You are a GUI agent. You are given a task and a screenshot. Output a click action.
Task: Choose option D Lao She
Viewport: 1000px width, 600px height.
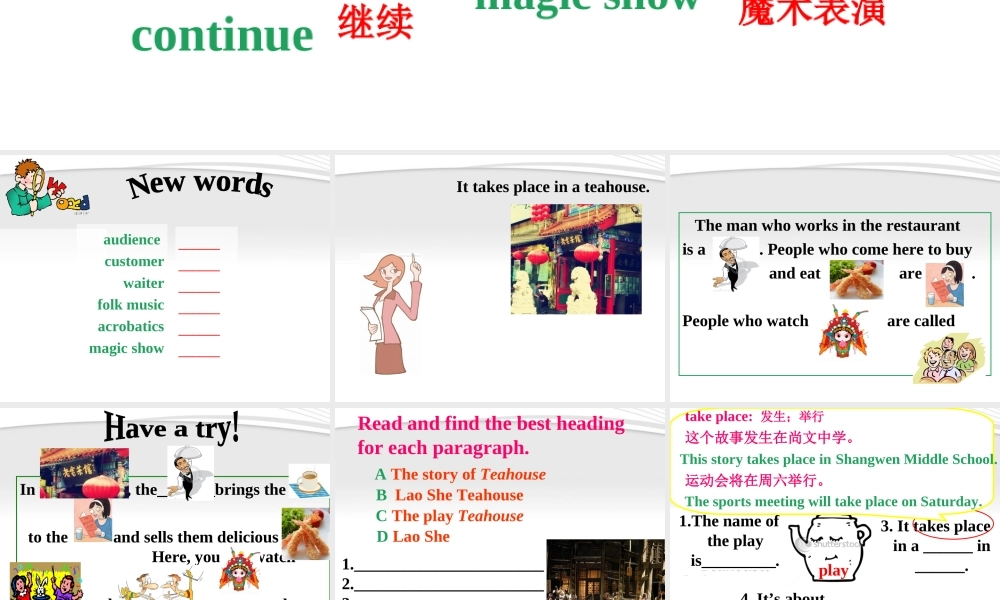pyautogui.click(x=413, y=537)
